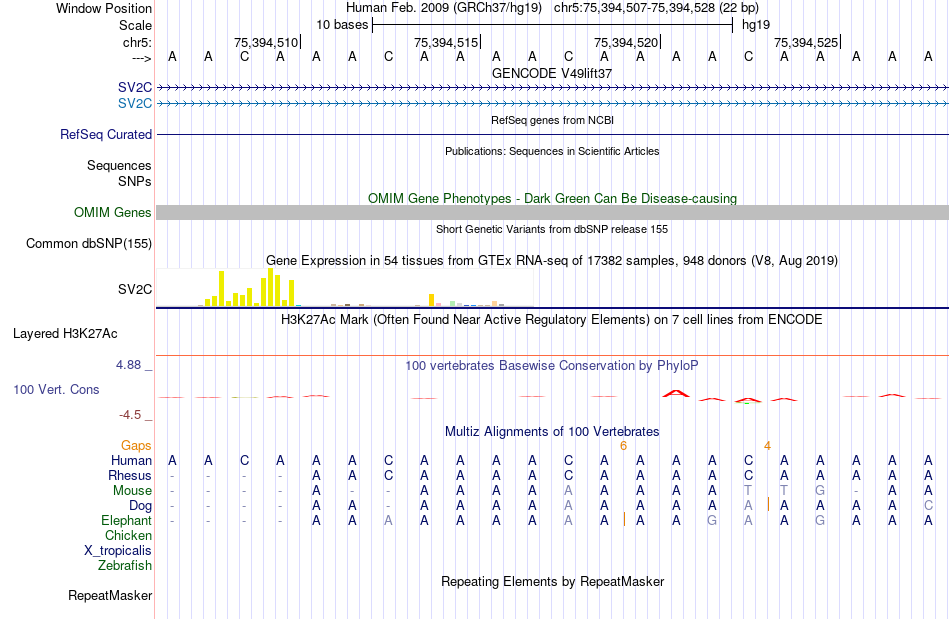Viewport: 950px width, 619px height.
Task: Click the Sequences label under Publications
Action: [x=119, y=165]
